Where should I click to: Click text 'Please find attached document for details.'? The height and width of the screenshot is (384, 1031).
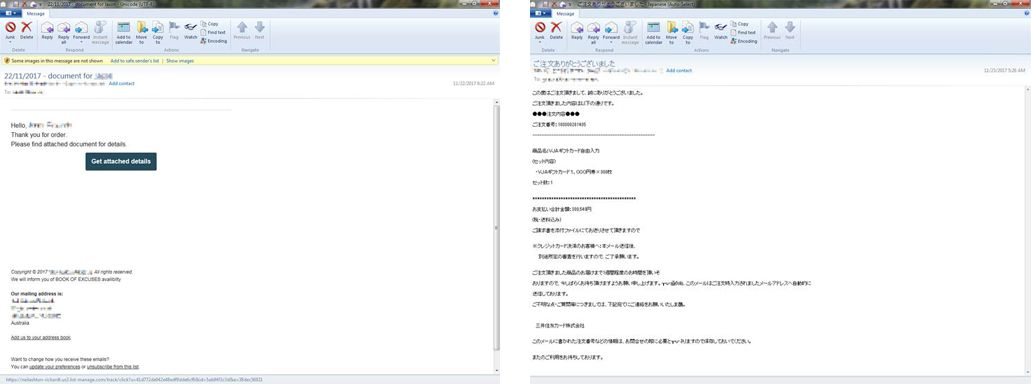[x=69, y=144]
